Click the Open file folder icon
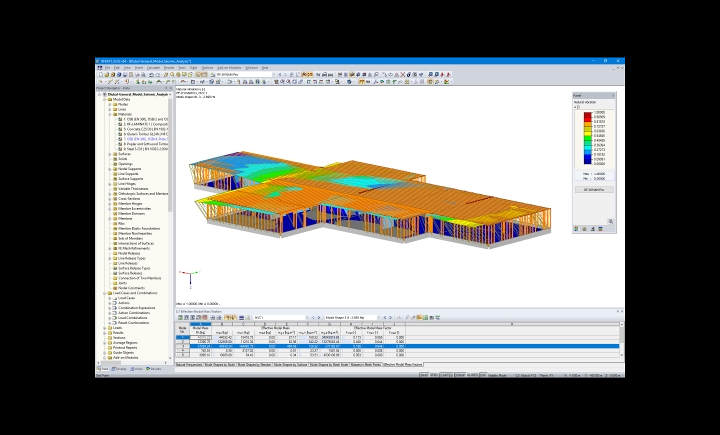This screenshot has width=720, height=435. (107, 74)
